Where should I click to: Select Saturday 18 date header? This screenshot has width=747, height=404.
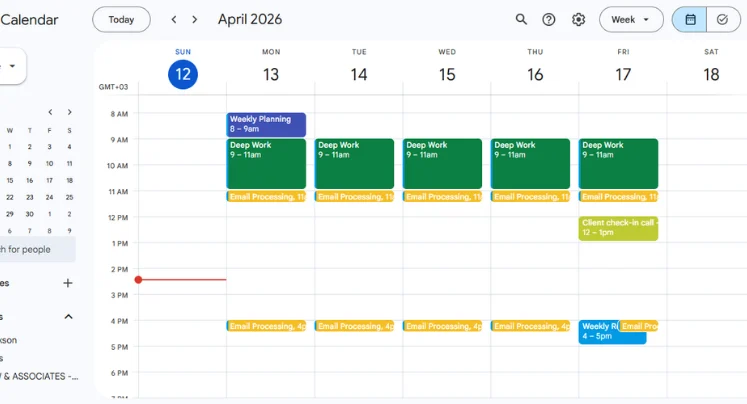(711, 74)
